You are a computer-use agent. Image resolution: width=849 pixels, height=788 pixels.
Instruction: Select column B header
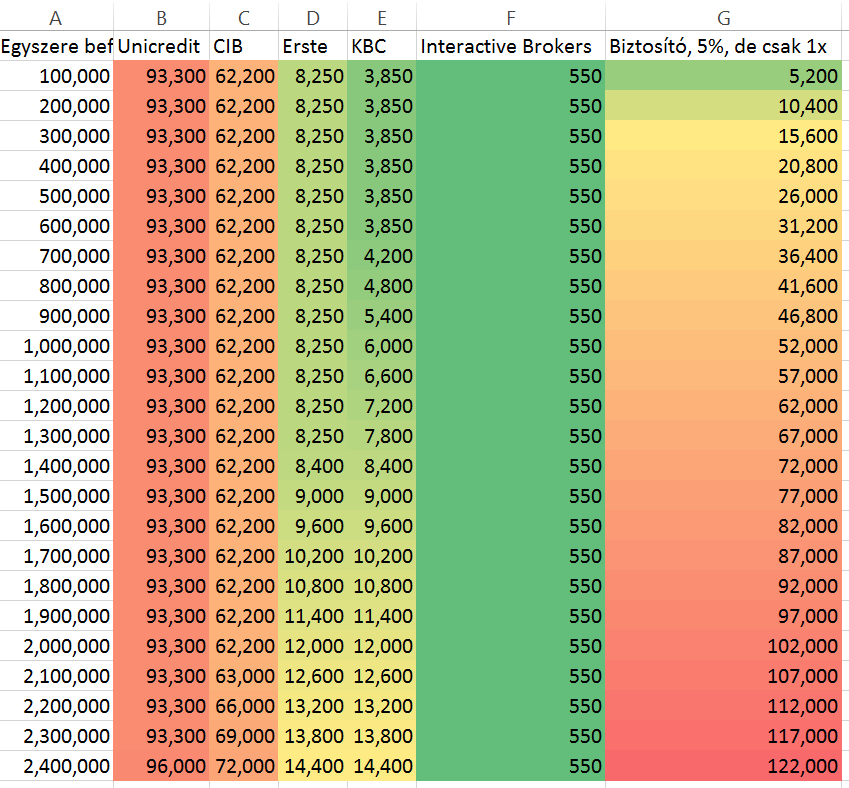click(161, 17)
